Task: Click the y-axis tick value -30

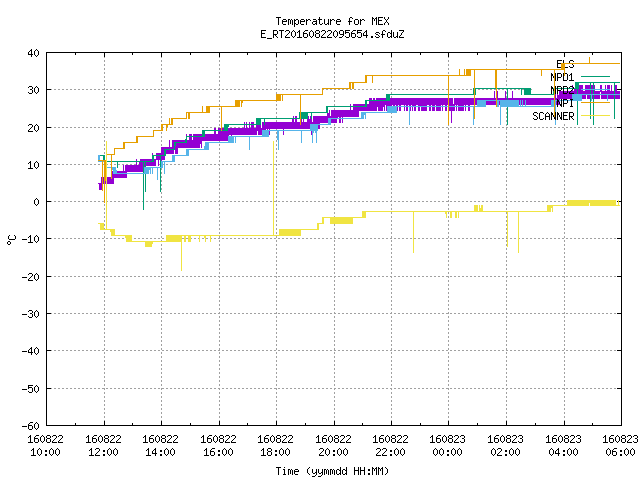Action: click(31, 314)
